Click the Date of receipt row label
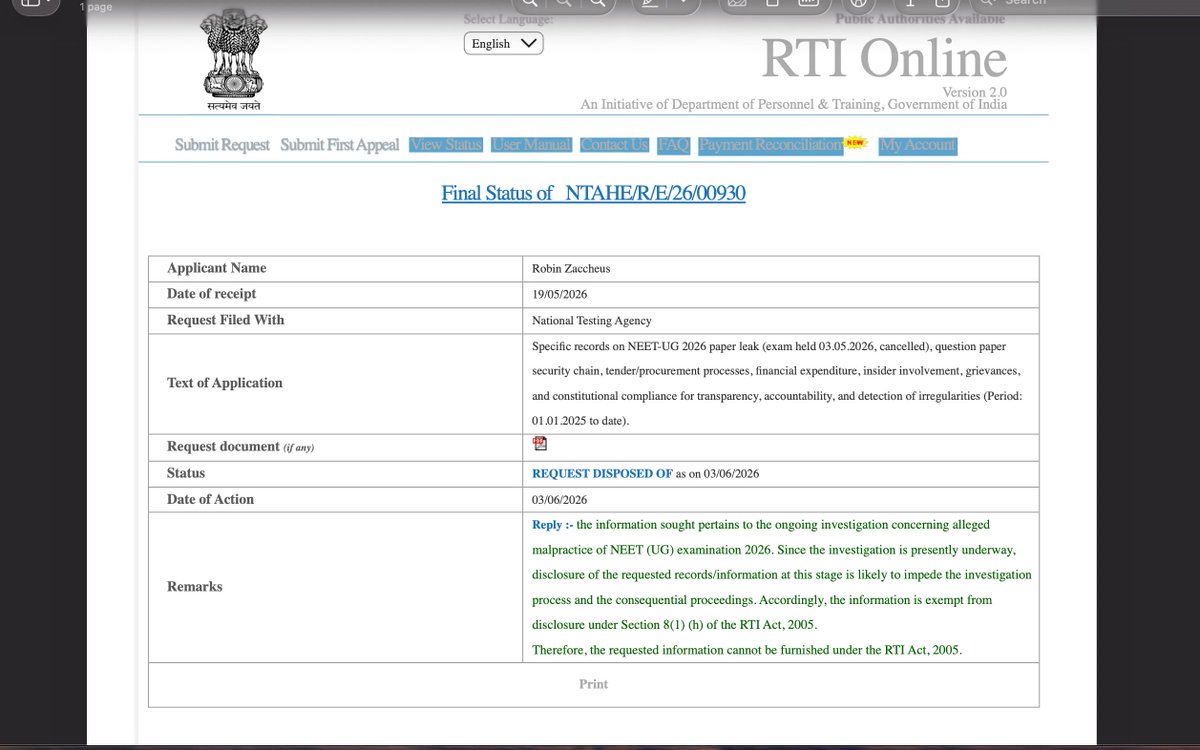Image resolution: width=1200 pixels, height=750 pixels. [211, 294]
